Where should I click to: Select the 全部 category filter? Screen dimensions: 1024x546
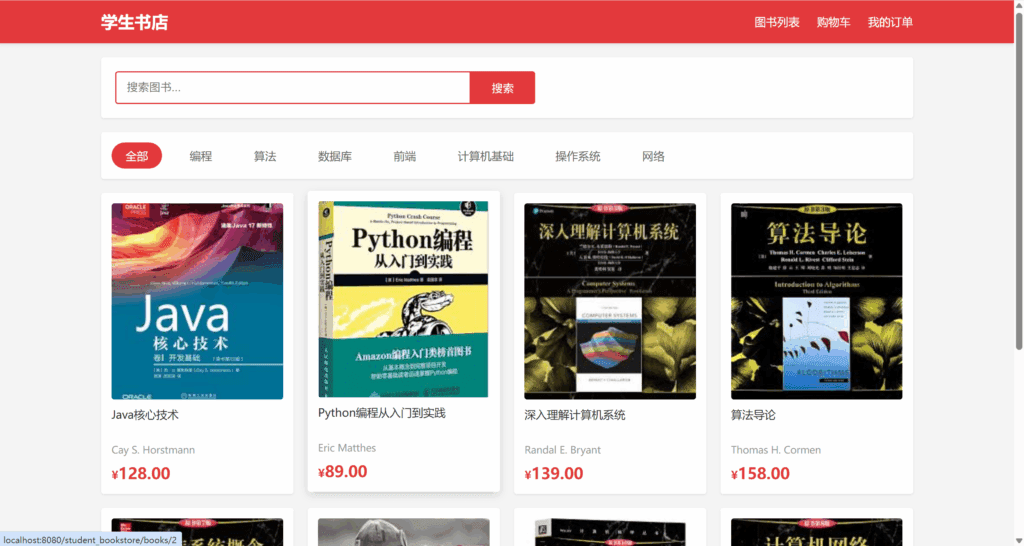point(136,156)
